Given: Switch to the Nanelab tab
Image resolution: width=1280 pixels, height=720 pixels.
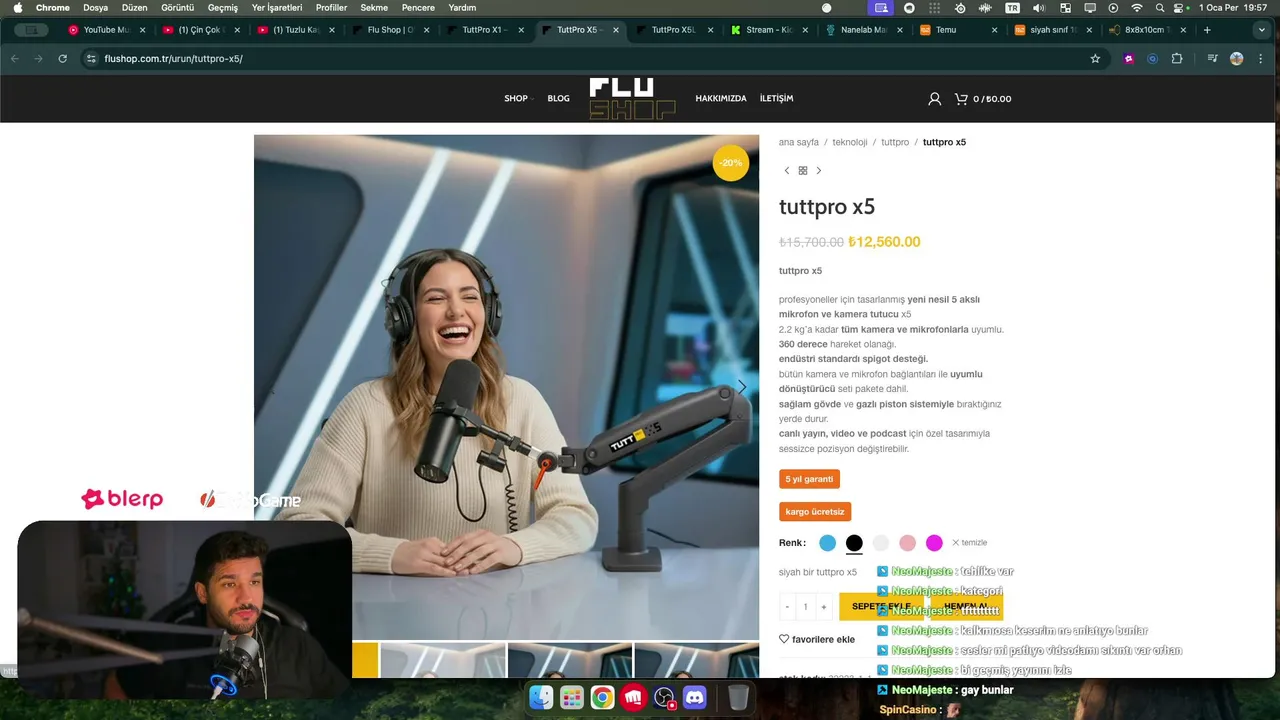Looking at the screenshot, I should pos(862,30).
